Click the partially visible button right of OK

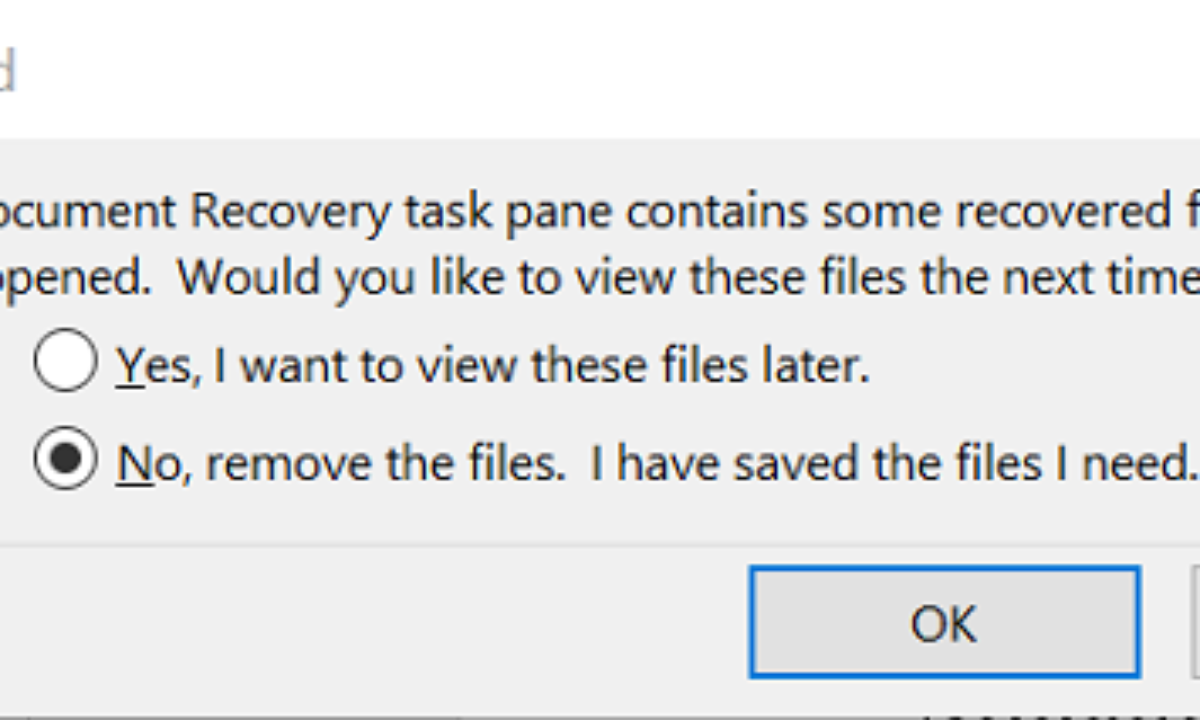tap(1195, 620)
